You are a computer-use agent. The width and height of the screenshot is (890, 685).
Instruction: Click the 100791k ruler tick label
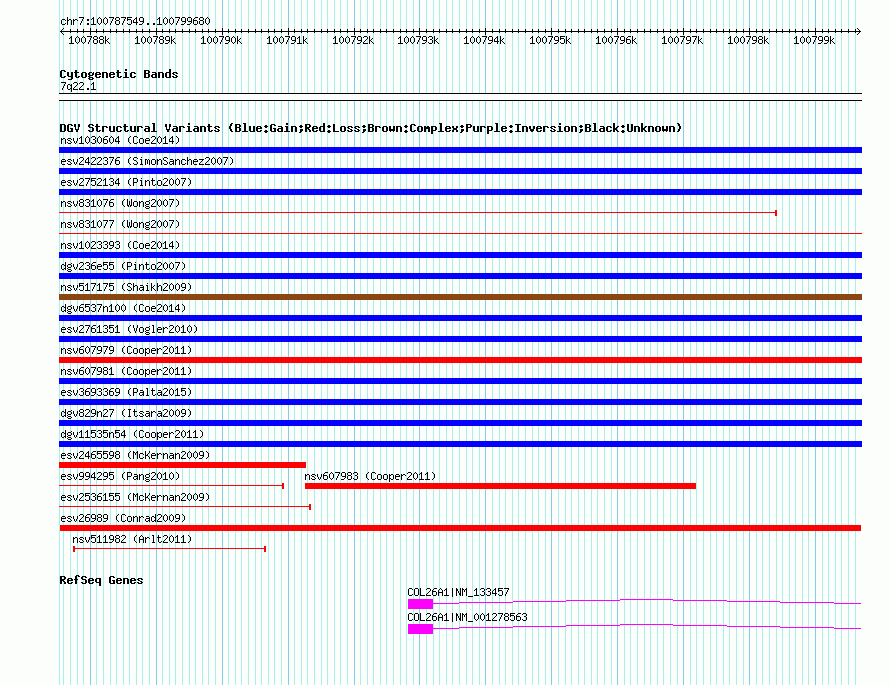point(287,40)
